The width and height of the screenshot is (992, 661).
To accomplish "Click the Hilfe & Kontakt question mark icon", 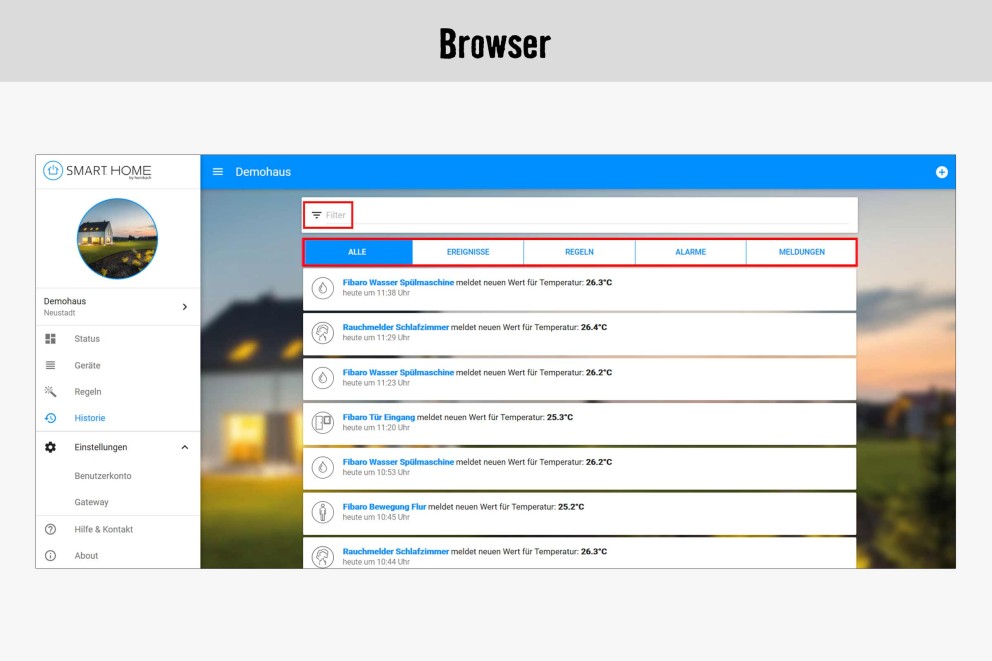I will coord(51,529).
